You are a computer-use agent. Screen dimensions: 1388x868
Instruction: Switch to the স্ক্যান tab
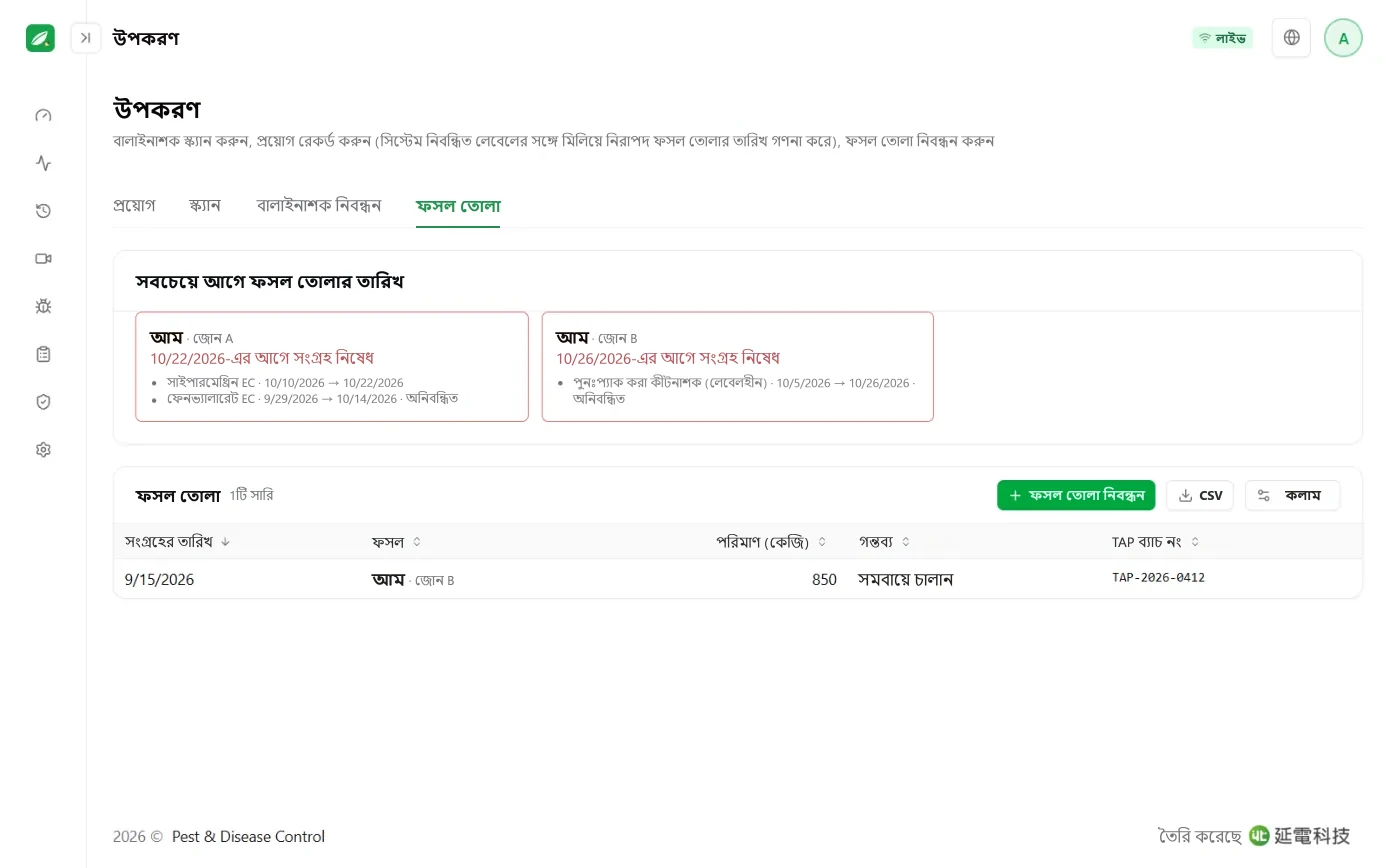(x=205, y=206)
